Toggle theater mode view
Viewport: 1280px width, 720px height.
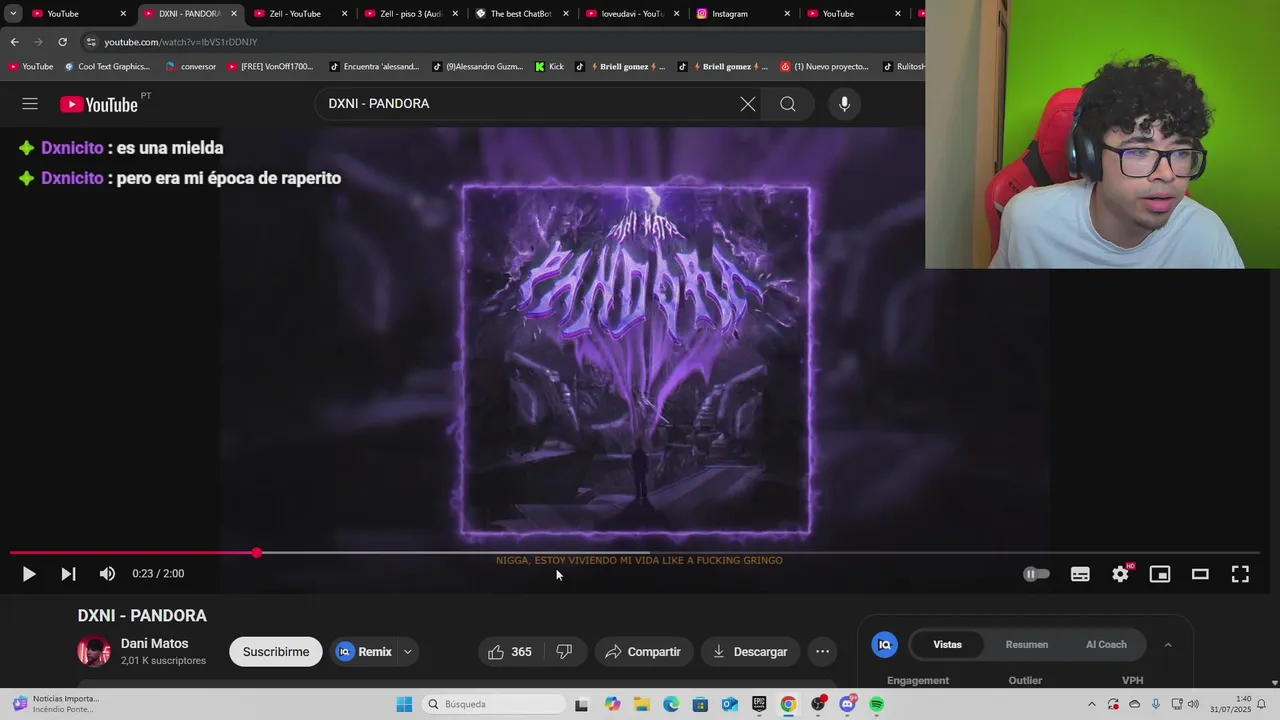pos(1200,574)
